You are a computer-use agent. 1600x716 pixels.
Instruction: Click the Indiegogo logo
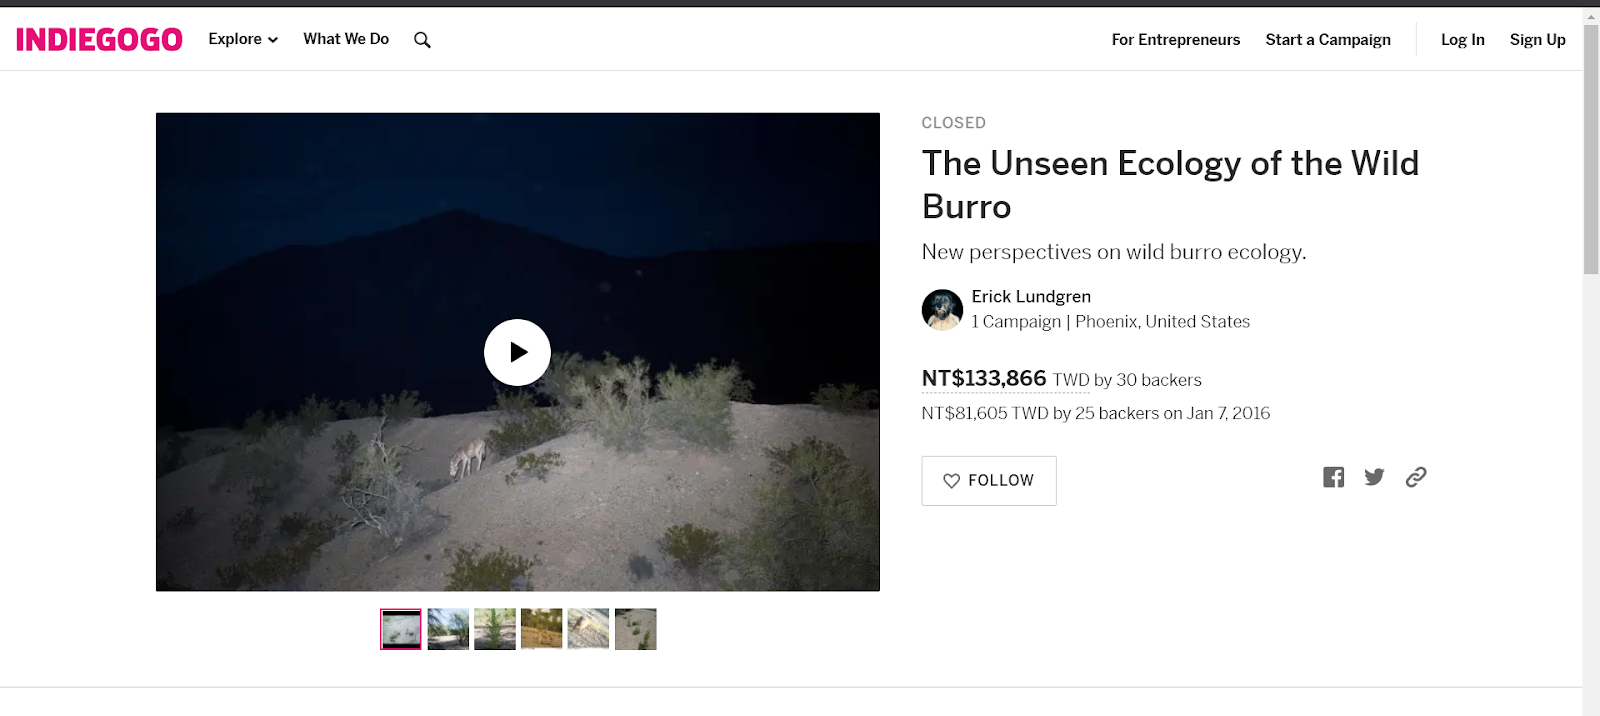pos(99,40)
